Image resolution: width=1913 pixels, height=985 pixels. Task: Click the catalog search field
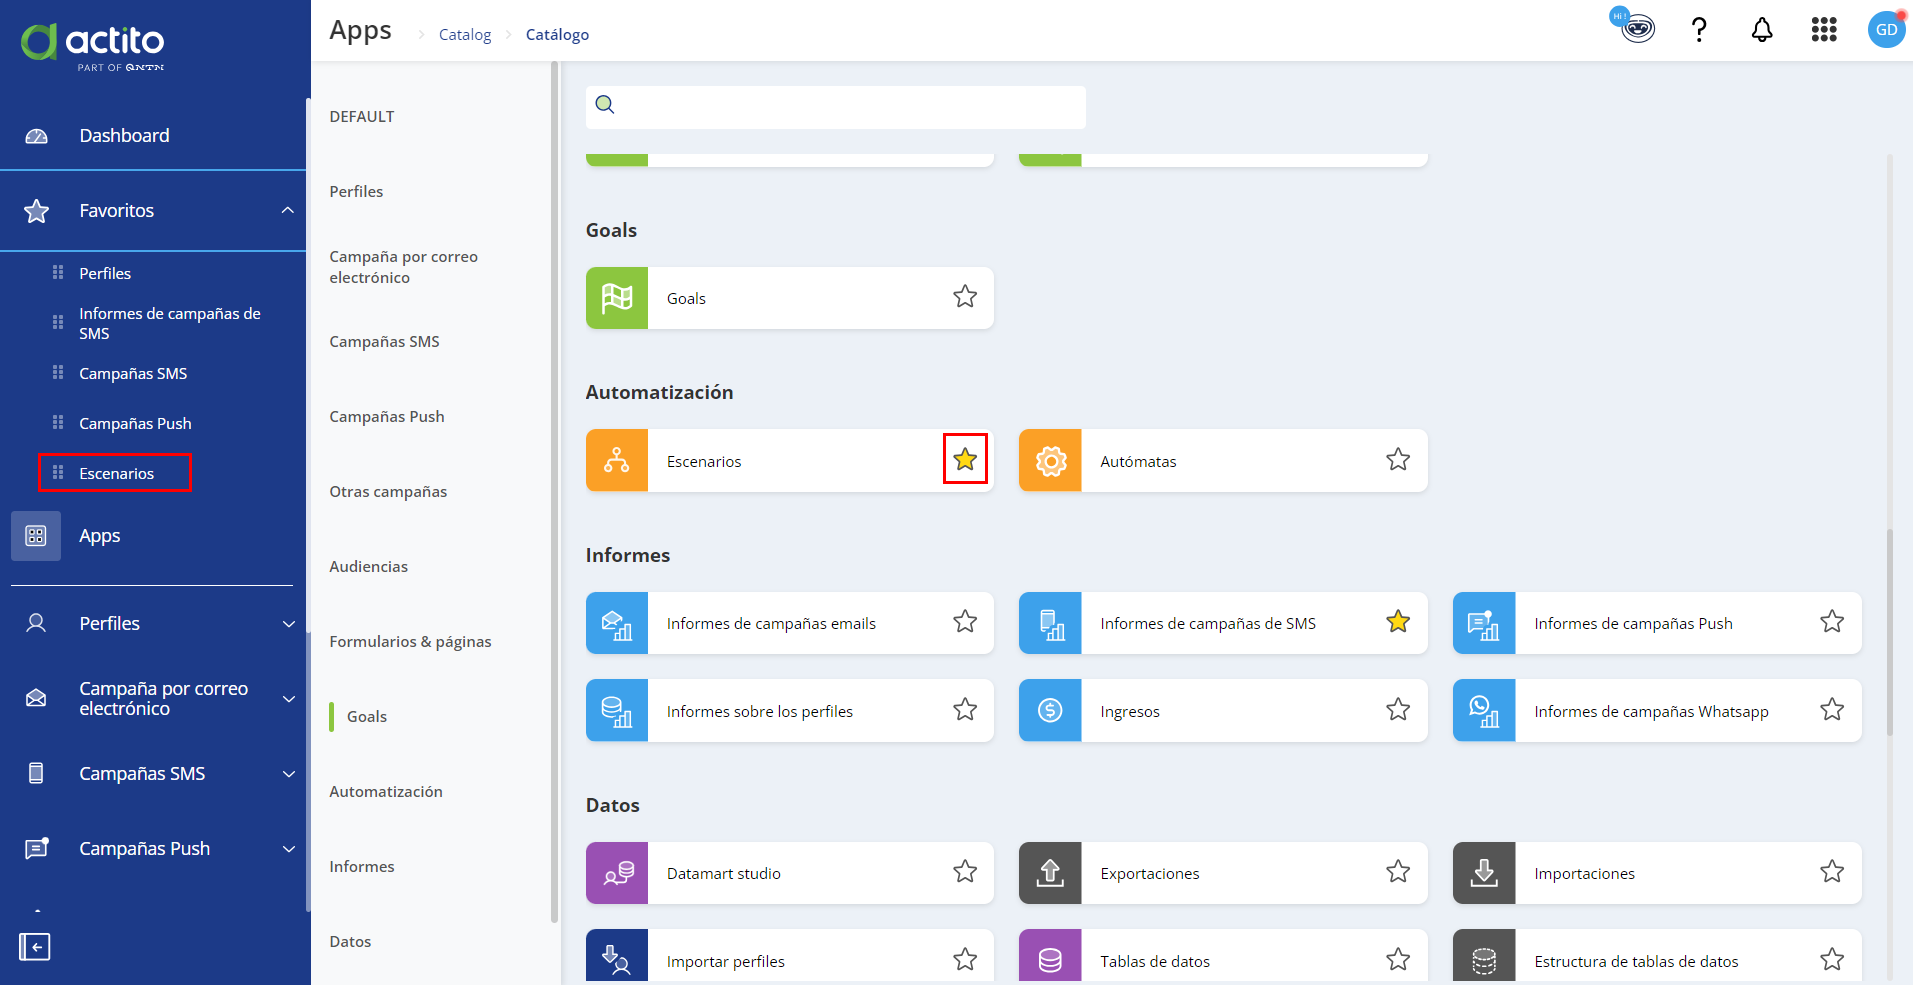[836, 106]
